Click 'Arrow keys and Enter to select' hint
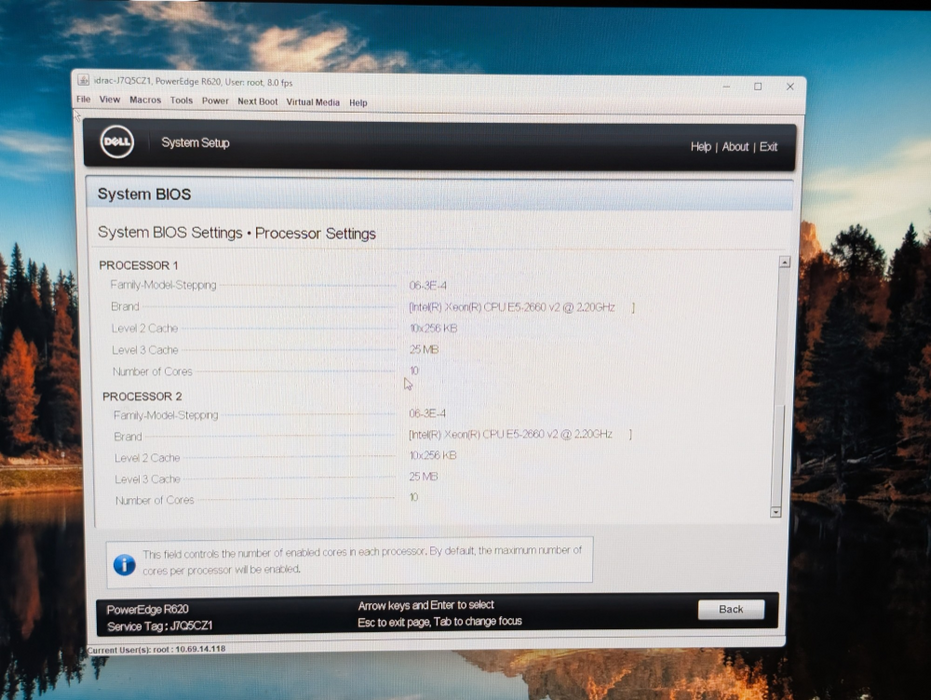Screen dimensions: 931x700 [426, 605]
